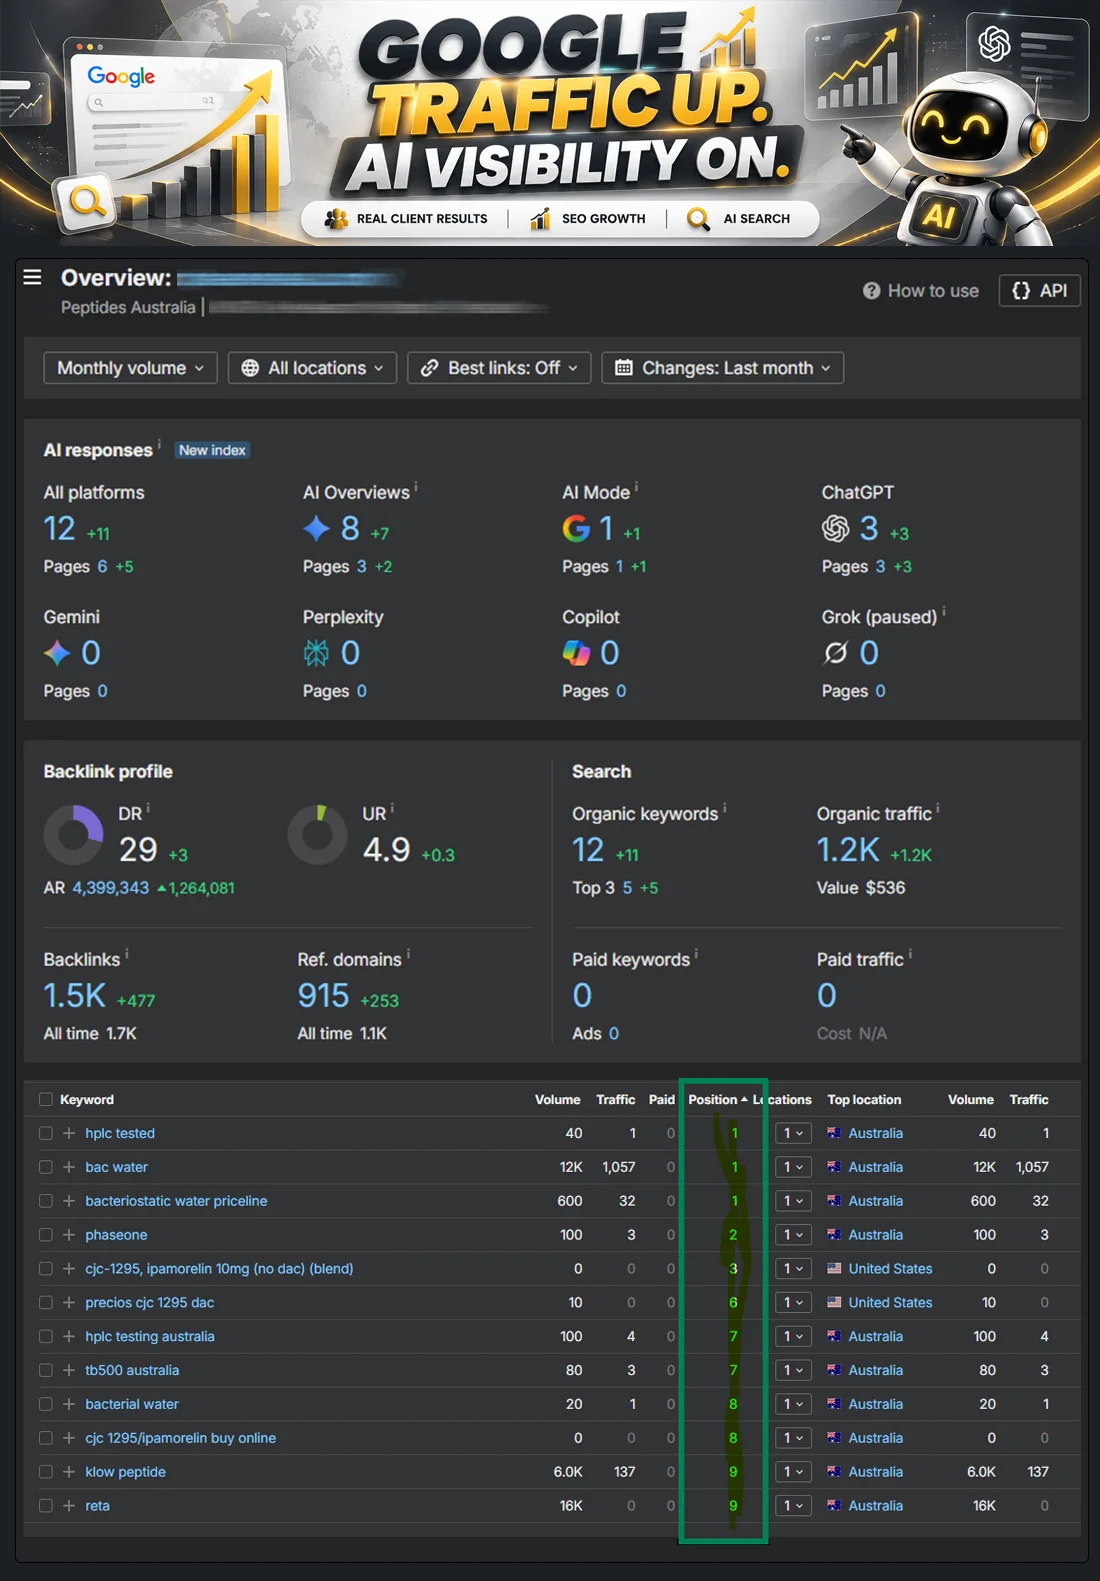
Task: Click the Australia link for tb500 australia row
Action: click(875, 1370)
